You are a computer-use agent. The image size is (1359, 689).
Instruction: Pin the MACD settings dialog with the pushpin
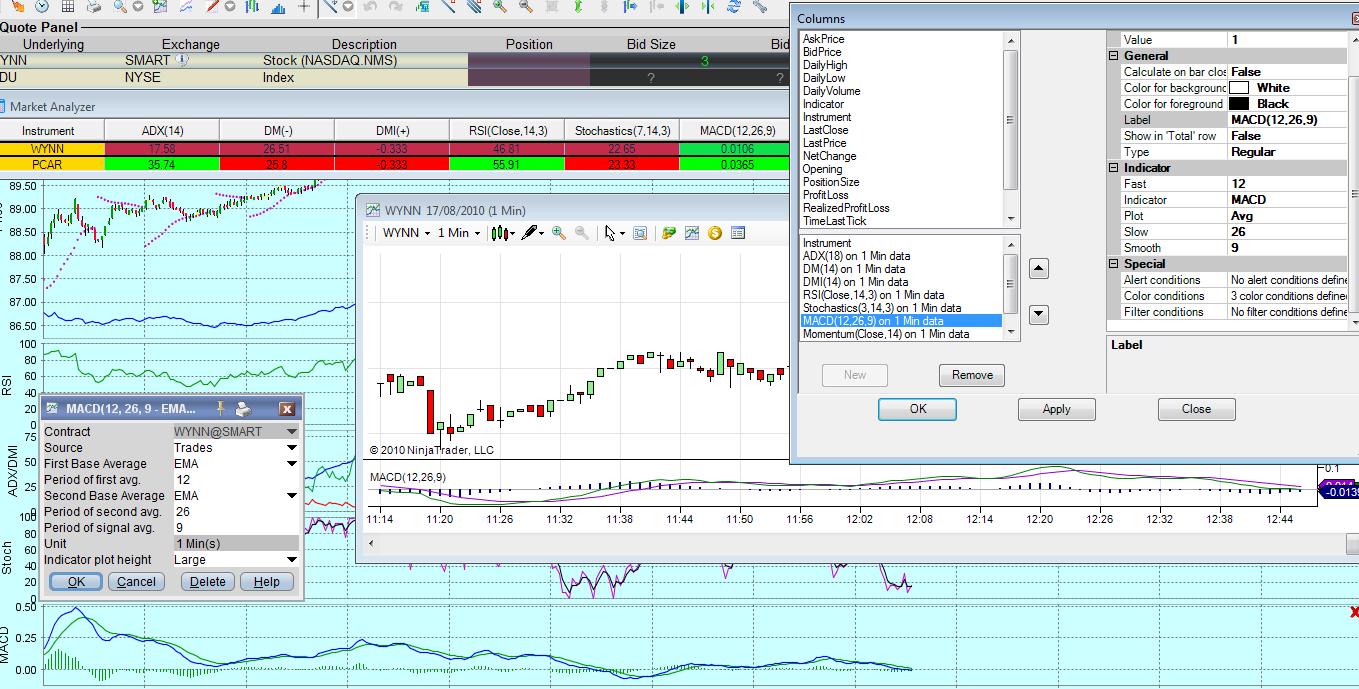[219, 408]
